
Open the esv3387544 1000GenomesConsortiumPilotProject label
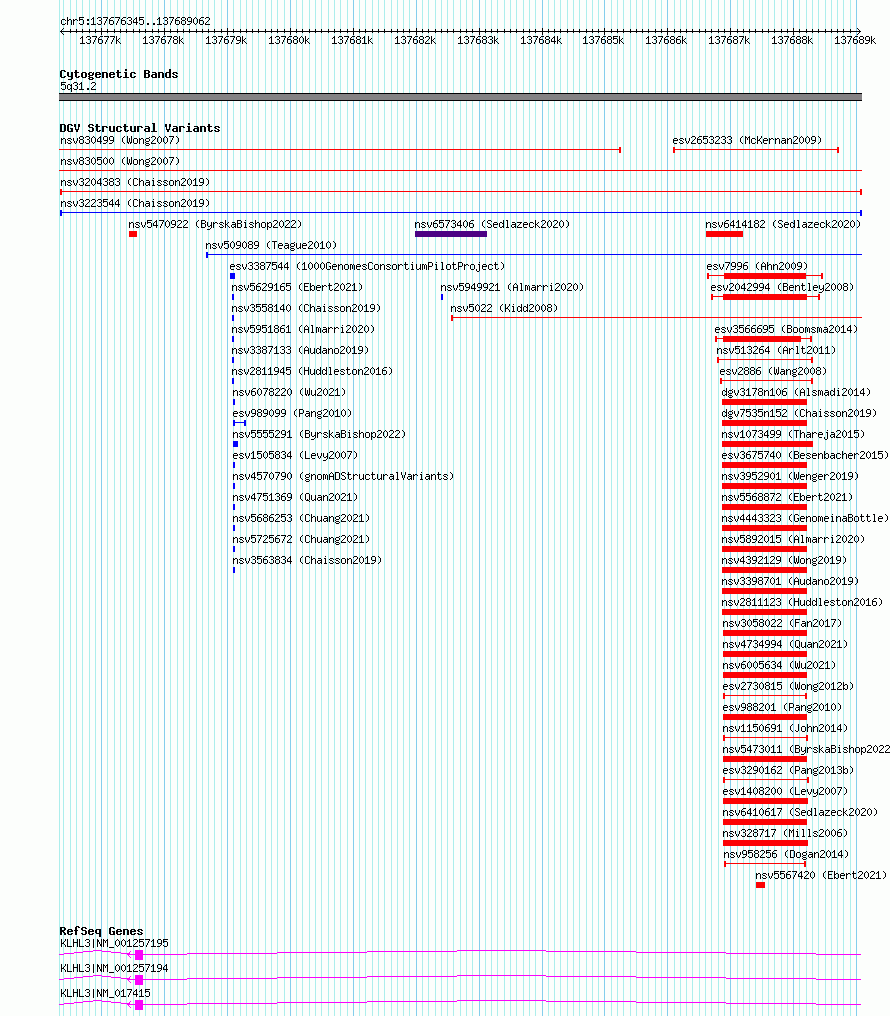coord(367,266)
